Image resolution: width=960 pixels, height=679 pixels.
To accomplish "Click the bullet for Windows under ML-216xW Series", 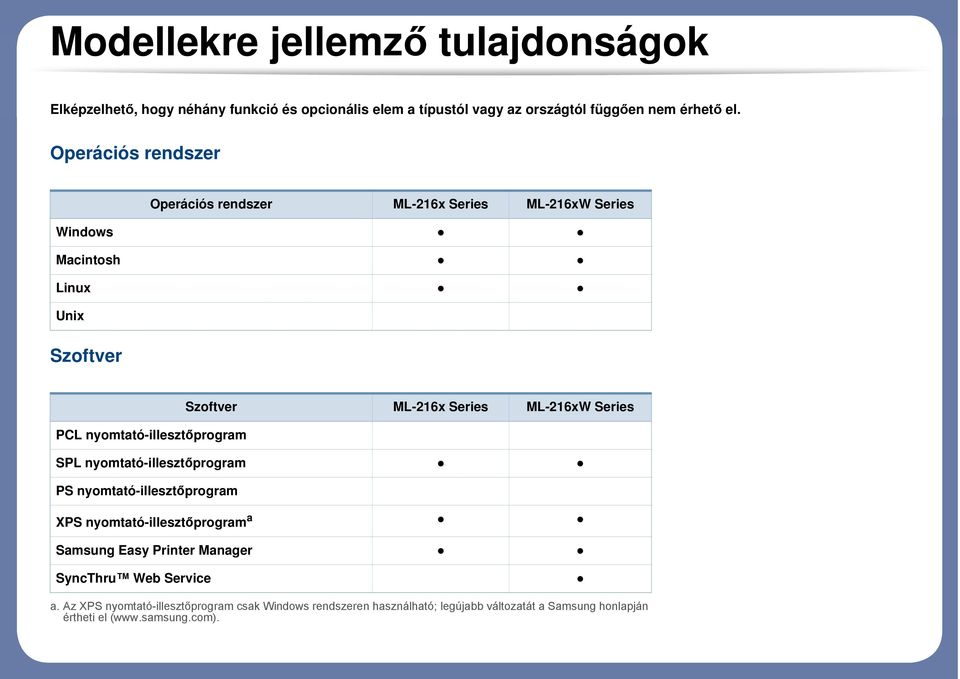I will (580, 233).
